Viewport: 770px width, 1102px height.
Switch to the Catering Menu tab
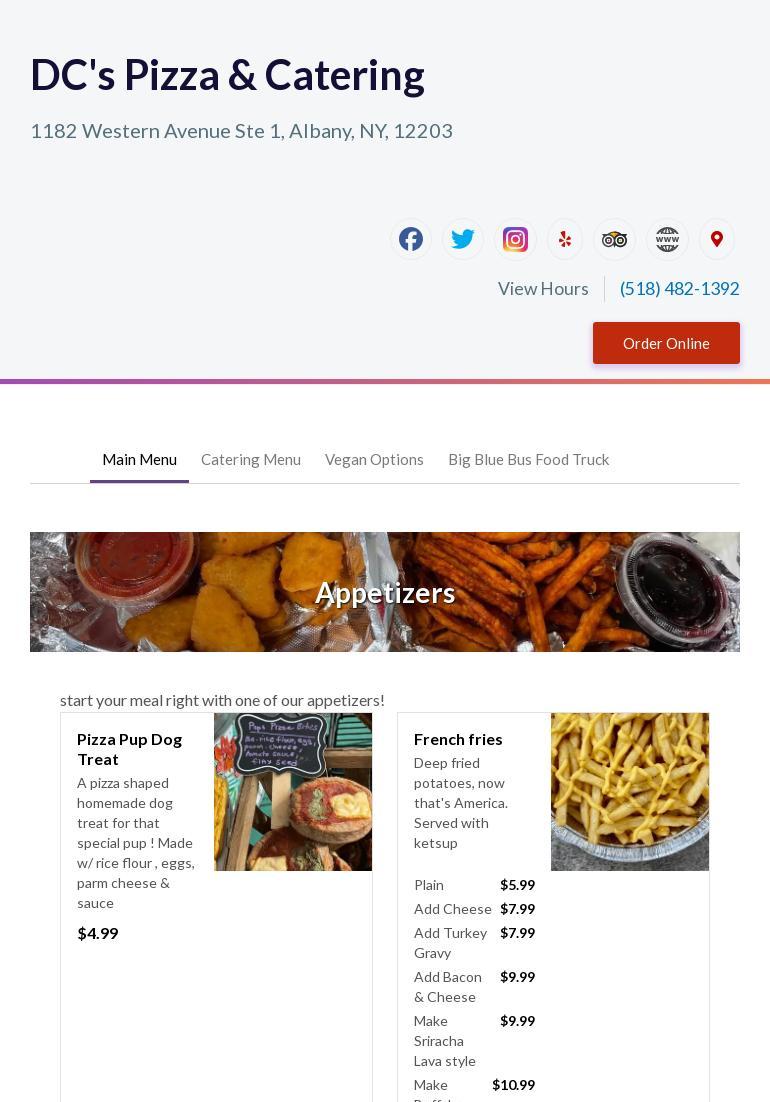[x=251, y=460]
